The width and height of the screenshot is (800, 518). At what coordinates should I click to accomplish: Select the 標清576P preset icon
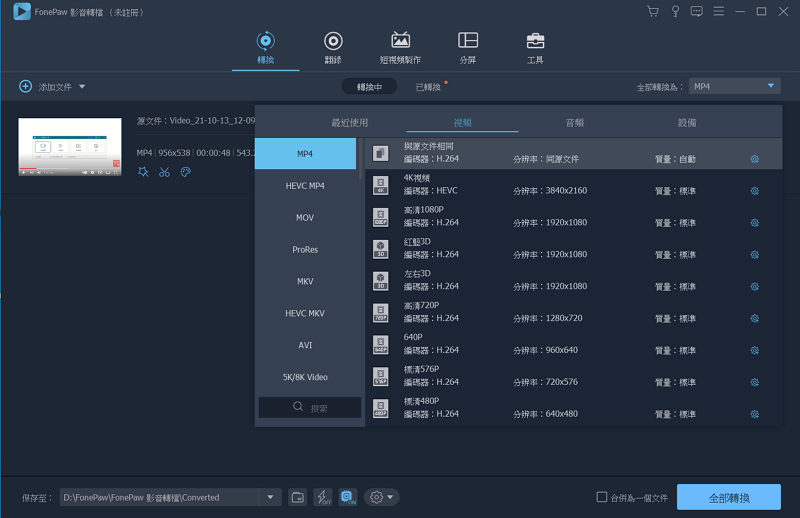tap(381, 377)
